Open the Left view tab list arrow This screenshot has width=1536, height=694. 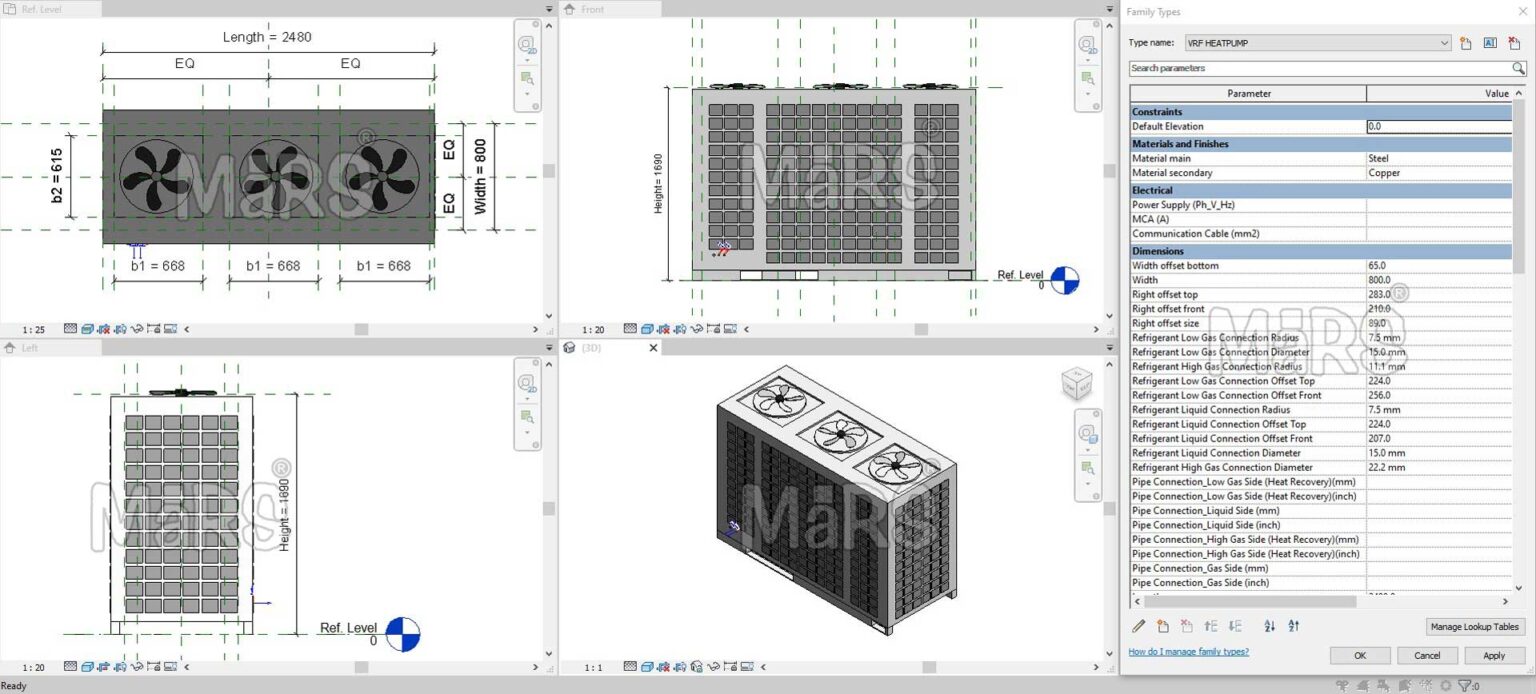[549, 348]
